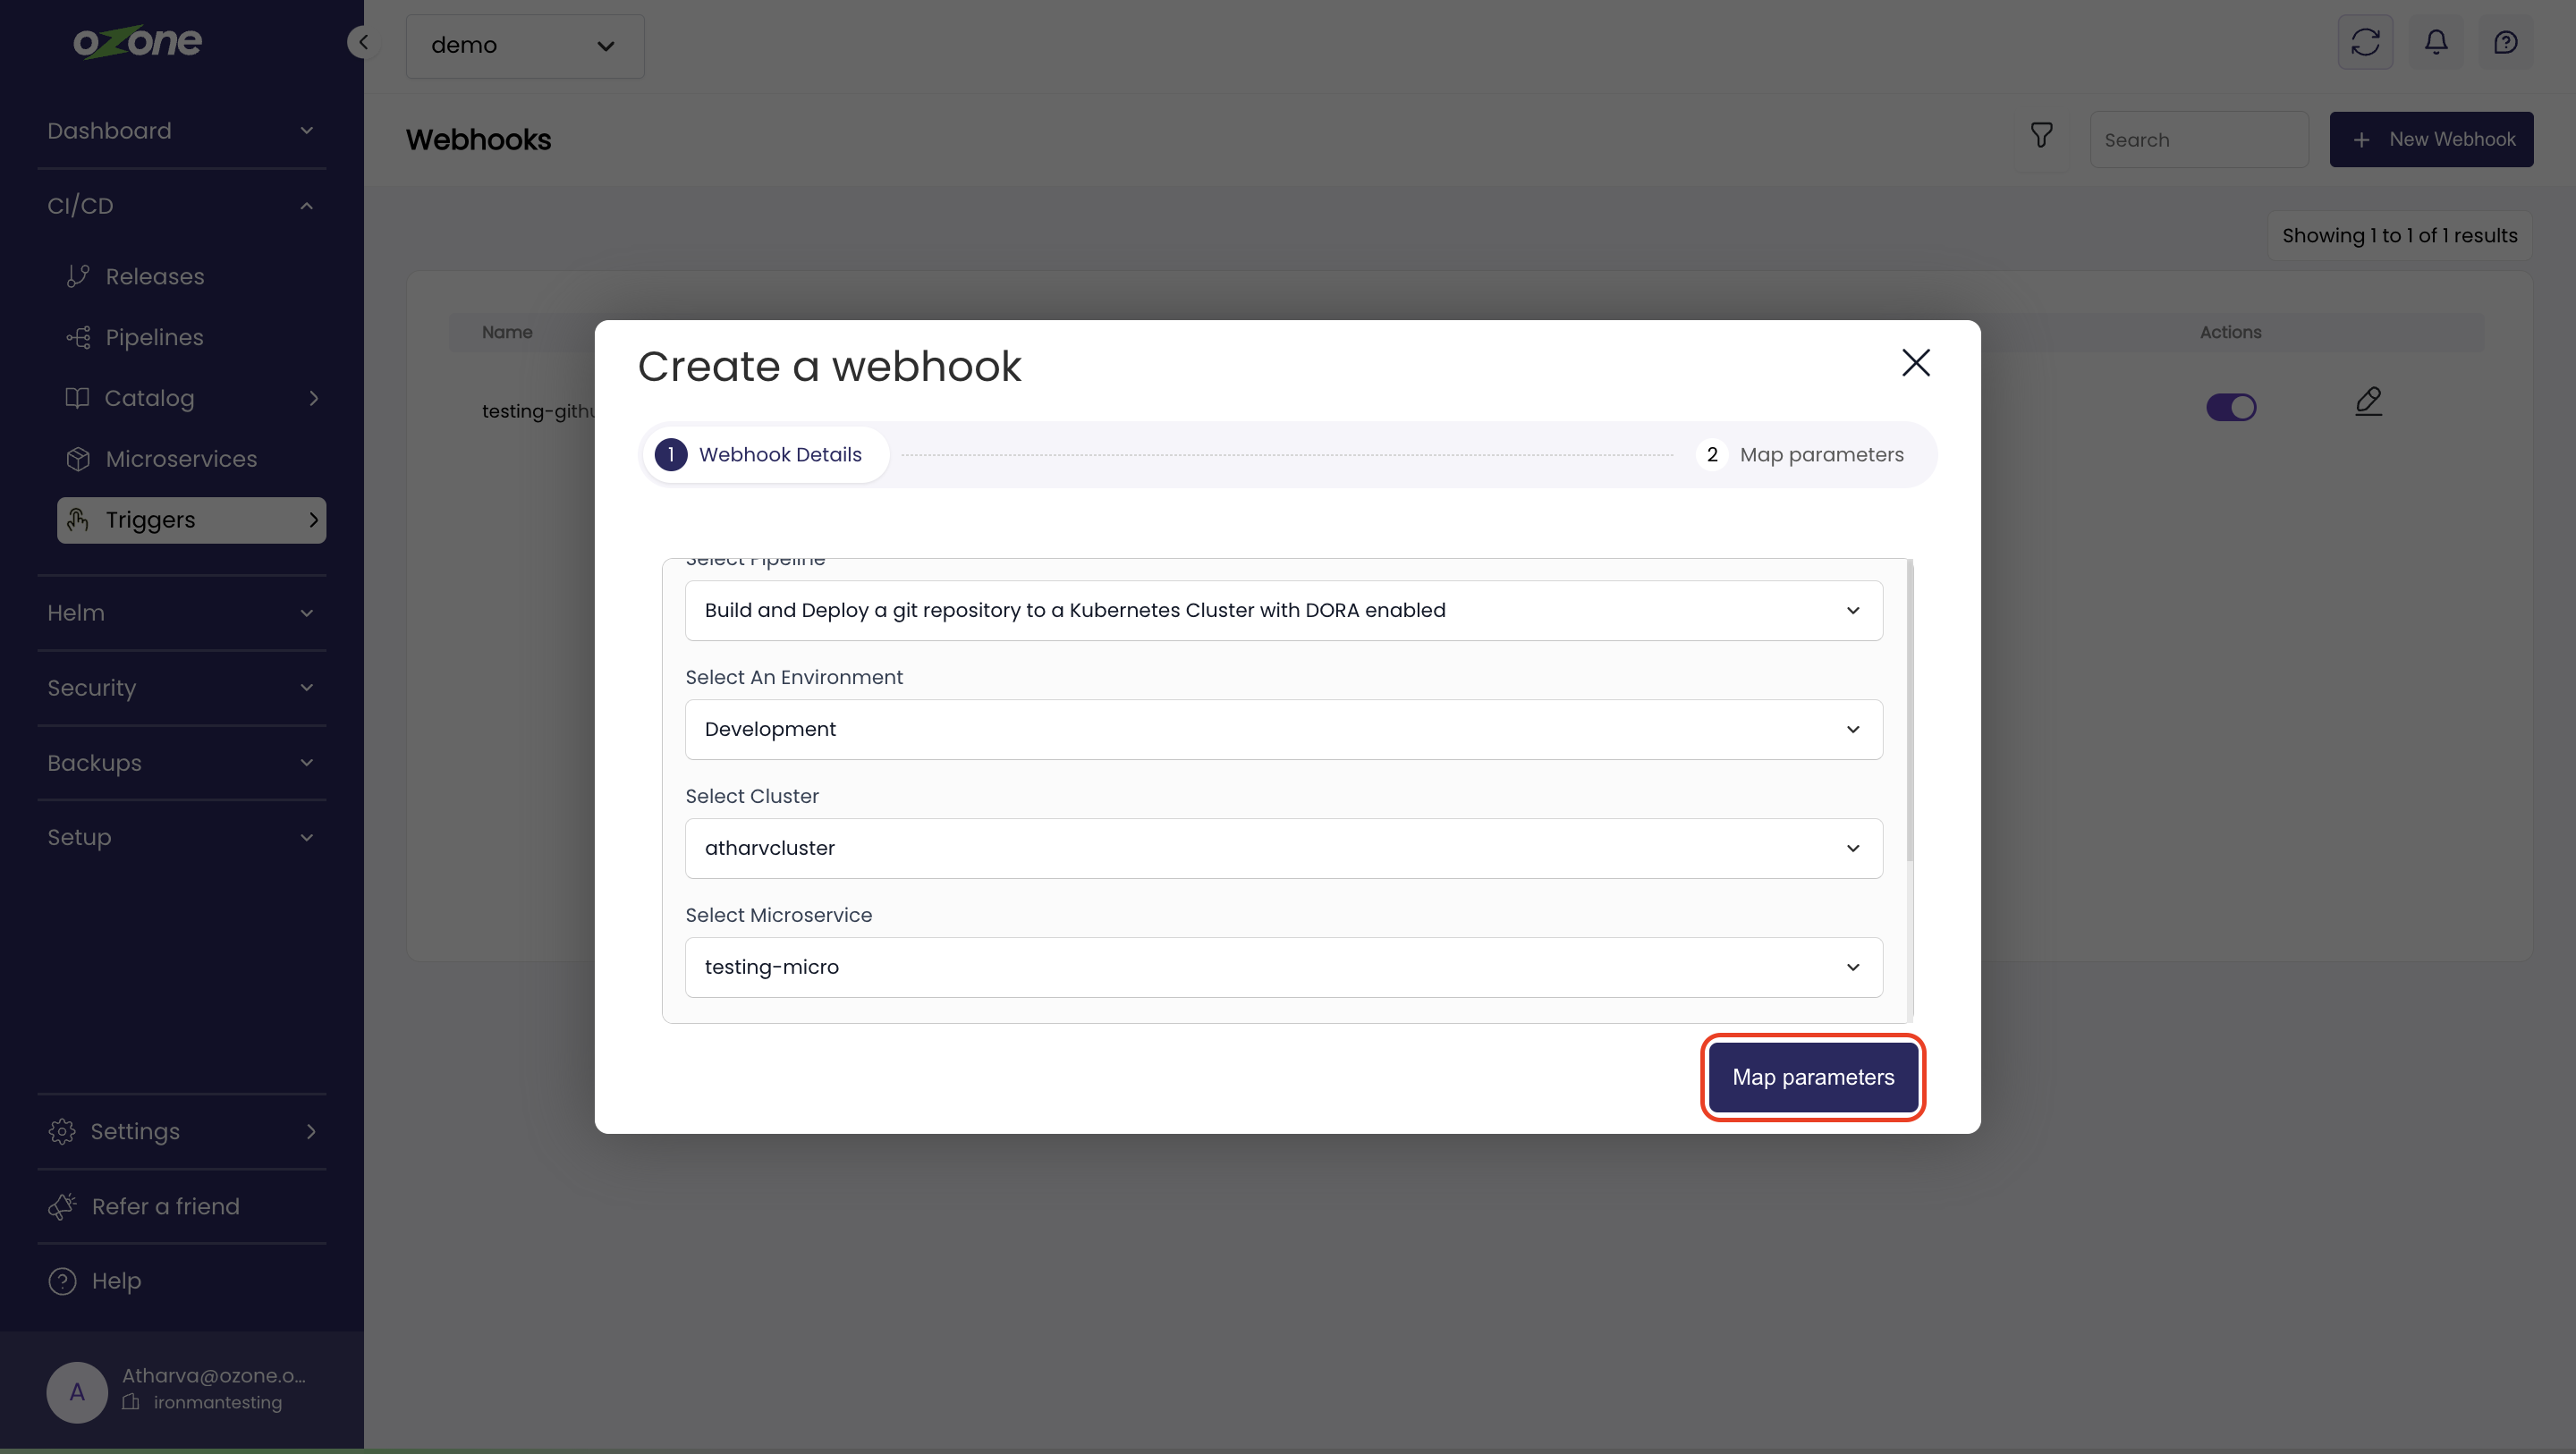Click the webhook form scrollbar
Screen dimensions: 2576x1454
[x=1910, y=710]
